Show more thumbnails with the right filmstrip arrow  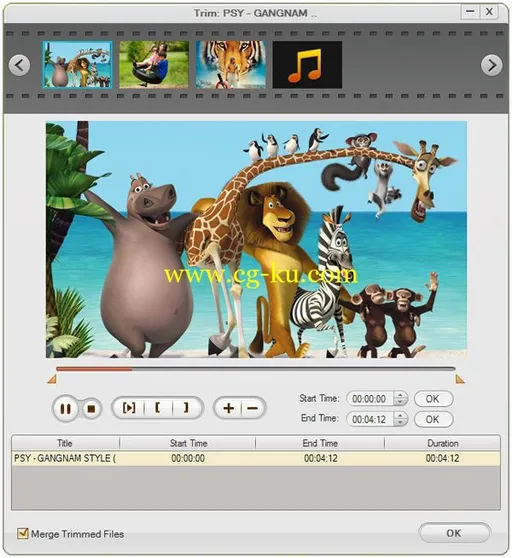(x=492, y=65)
